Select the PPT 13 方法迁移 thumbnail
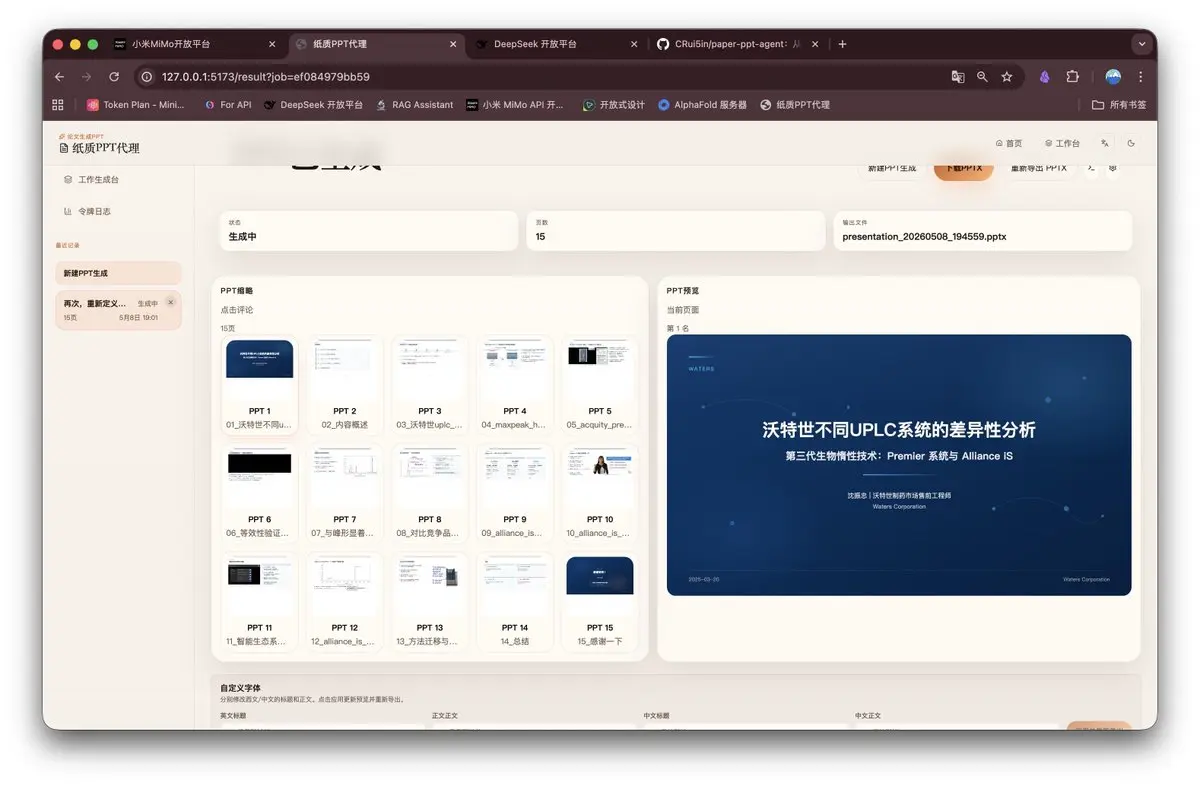The image size is (1200, 786). click(x=430, y=604)
